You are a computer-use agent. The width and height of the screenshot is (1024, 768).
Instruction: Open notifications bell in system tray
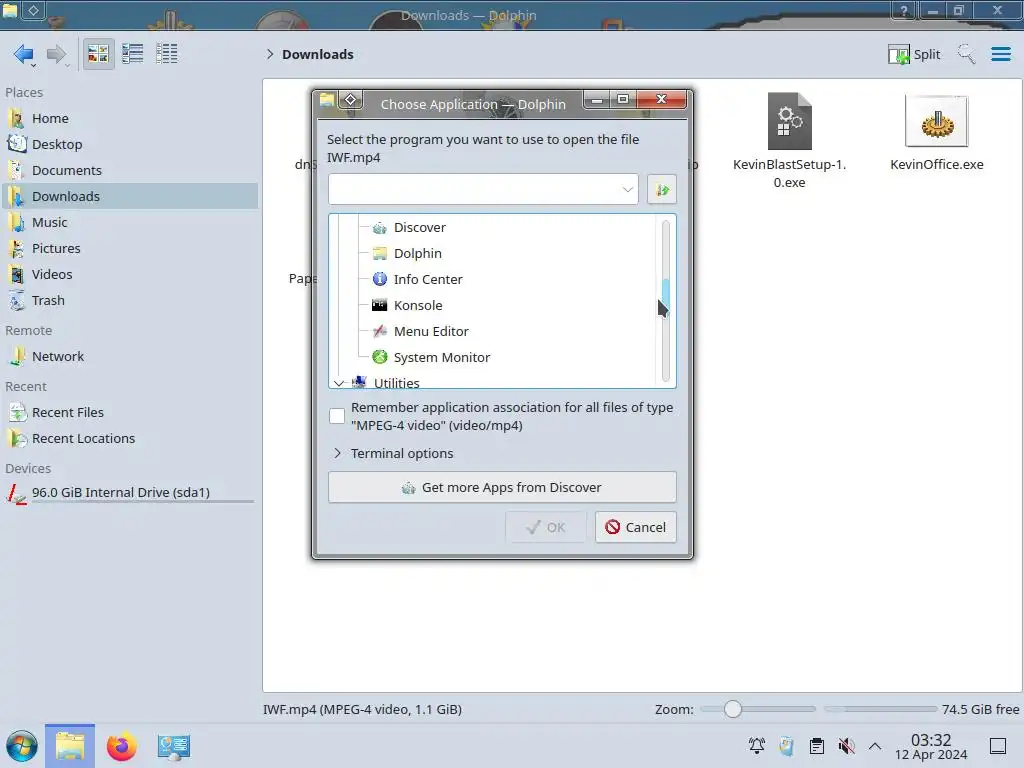[x=757, y=746]
